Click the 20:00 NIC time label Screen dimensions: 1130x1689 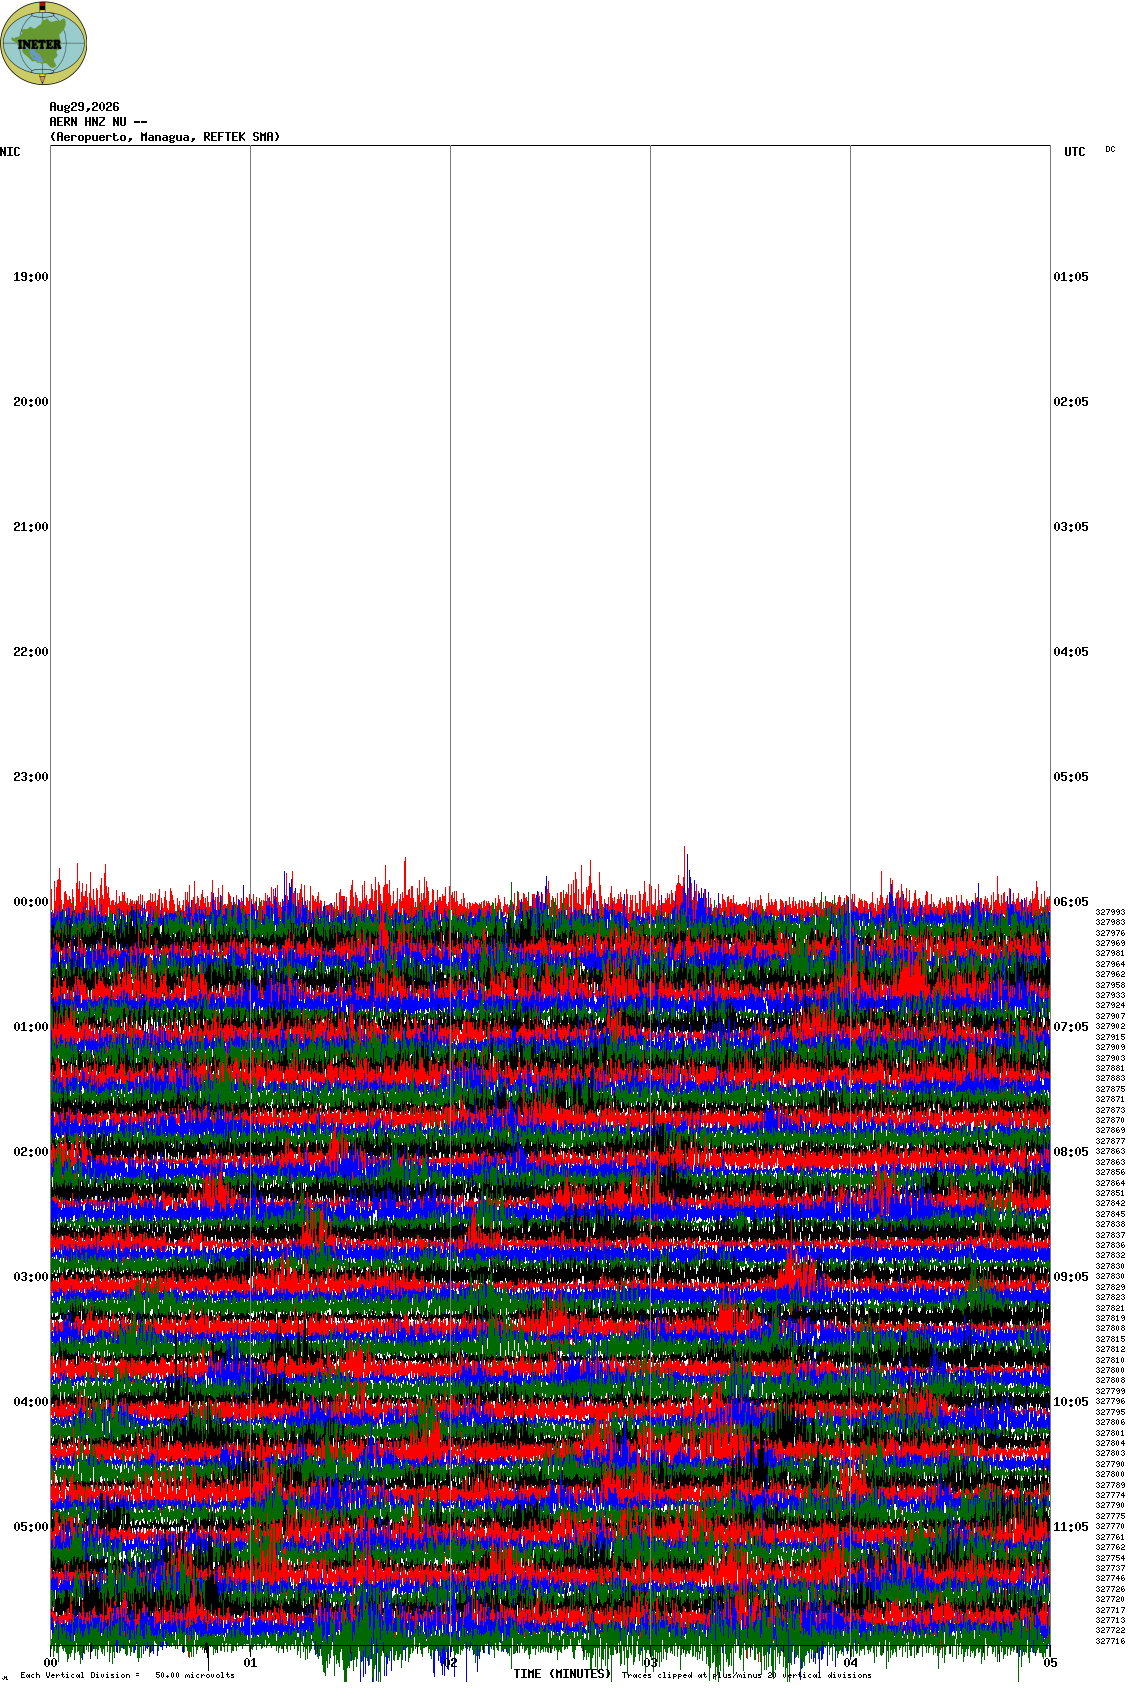click(x=30, y=402)
